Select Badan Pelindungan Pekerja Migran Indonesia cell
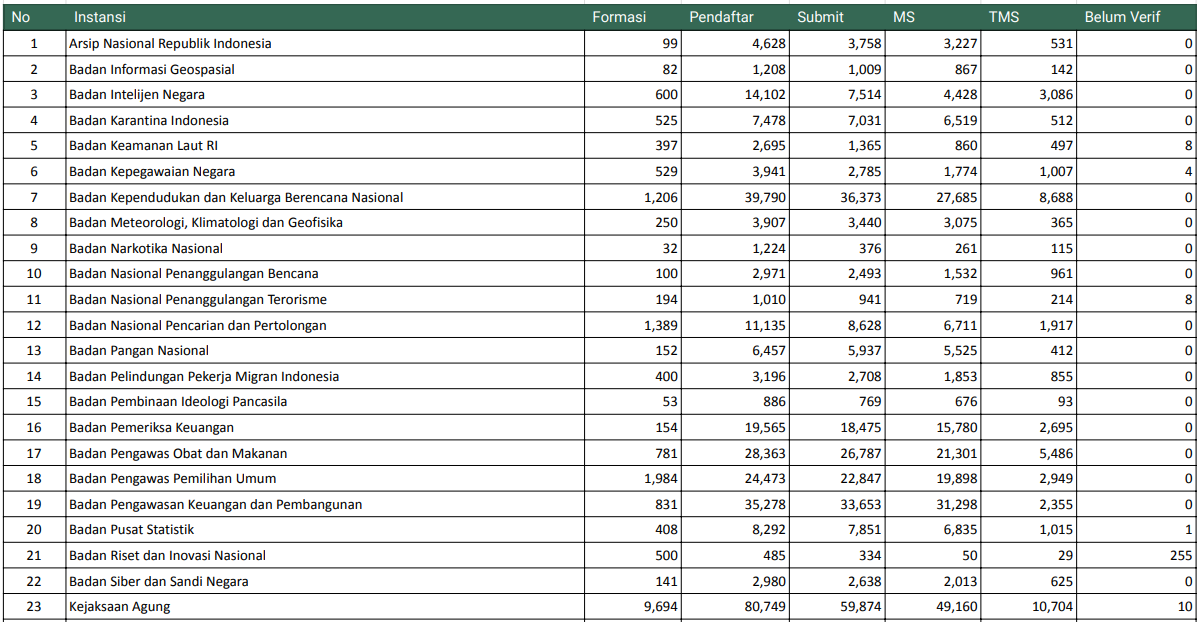Viewport: 1197px width, 622px height. click(x=325, y=376)
